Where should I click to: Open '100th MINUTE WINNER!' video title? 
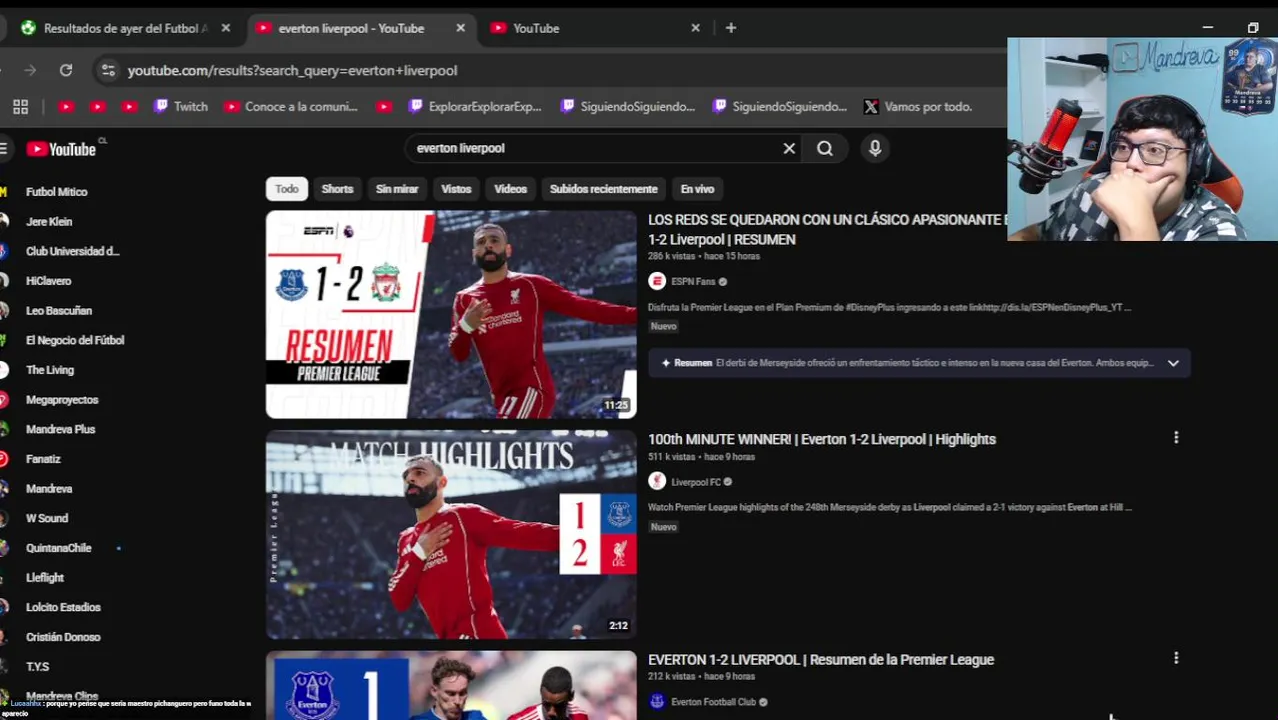pyautogui.click(x=822, y=439)
